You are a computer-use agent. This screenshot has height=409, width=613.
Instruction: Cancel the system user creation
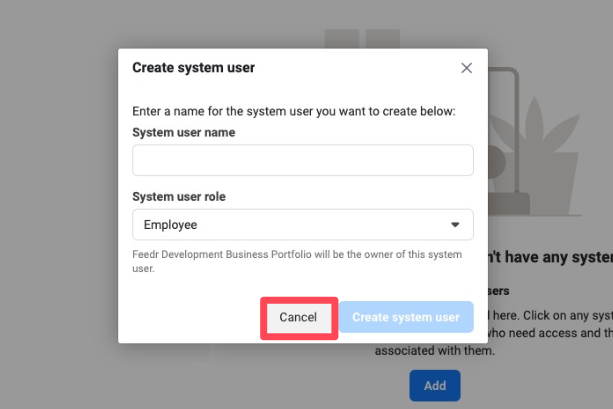[298, 317]
